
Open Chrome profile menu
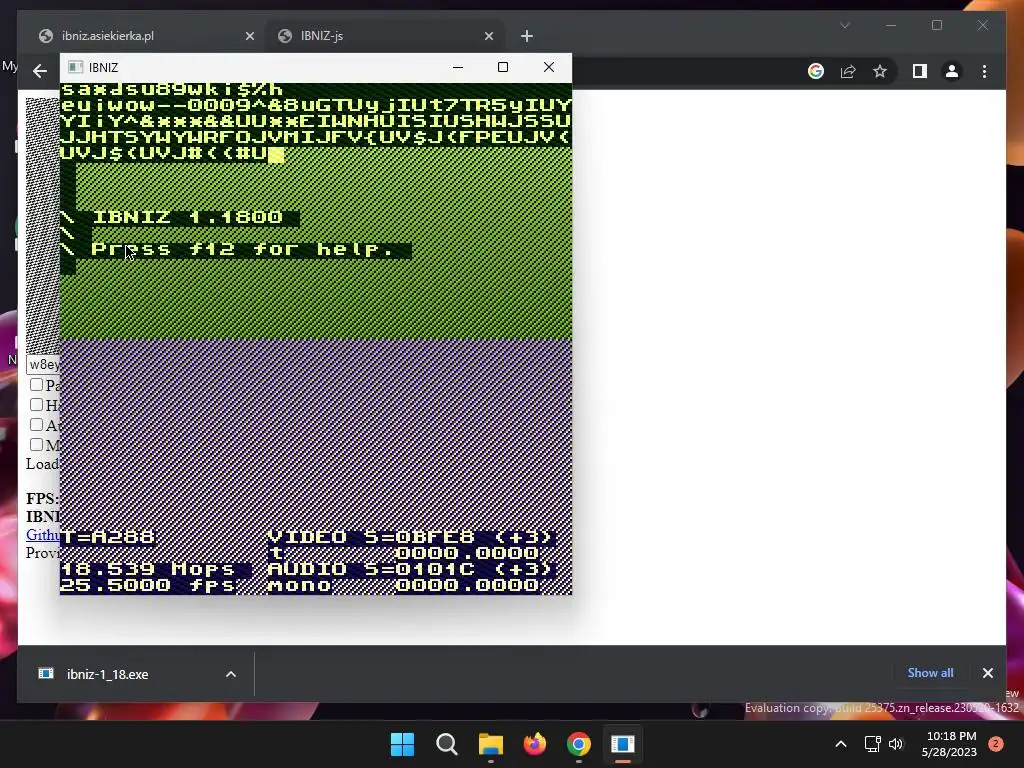(x=952, y=71)
